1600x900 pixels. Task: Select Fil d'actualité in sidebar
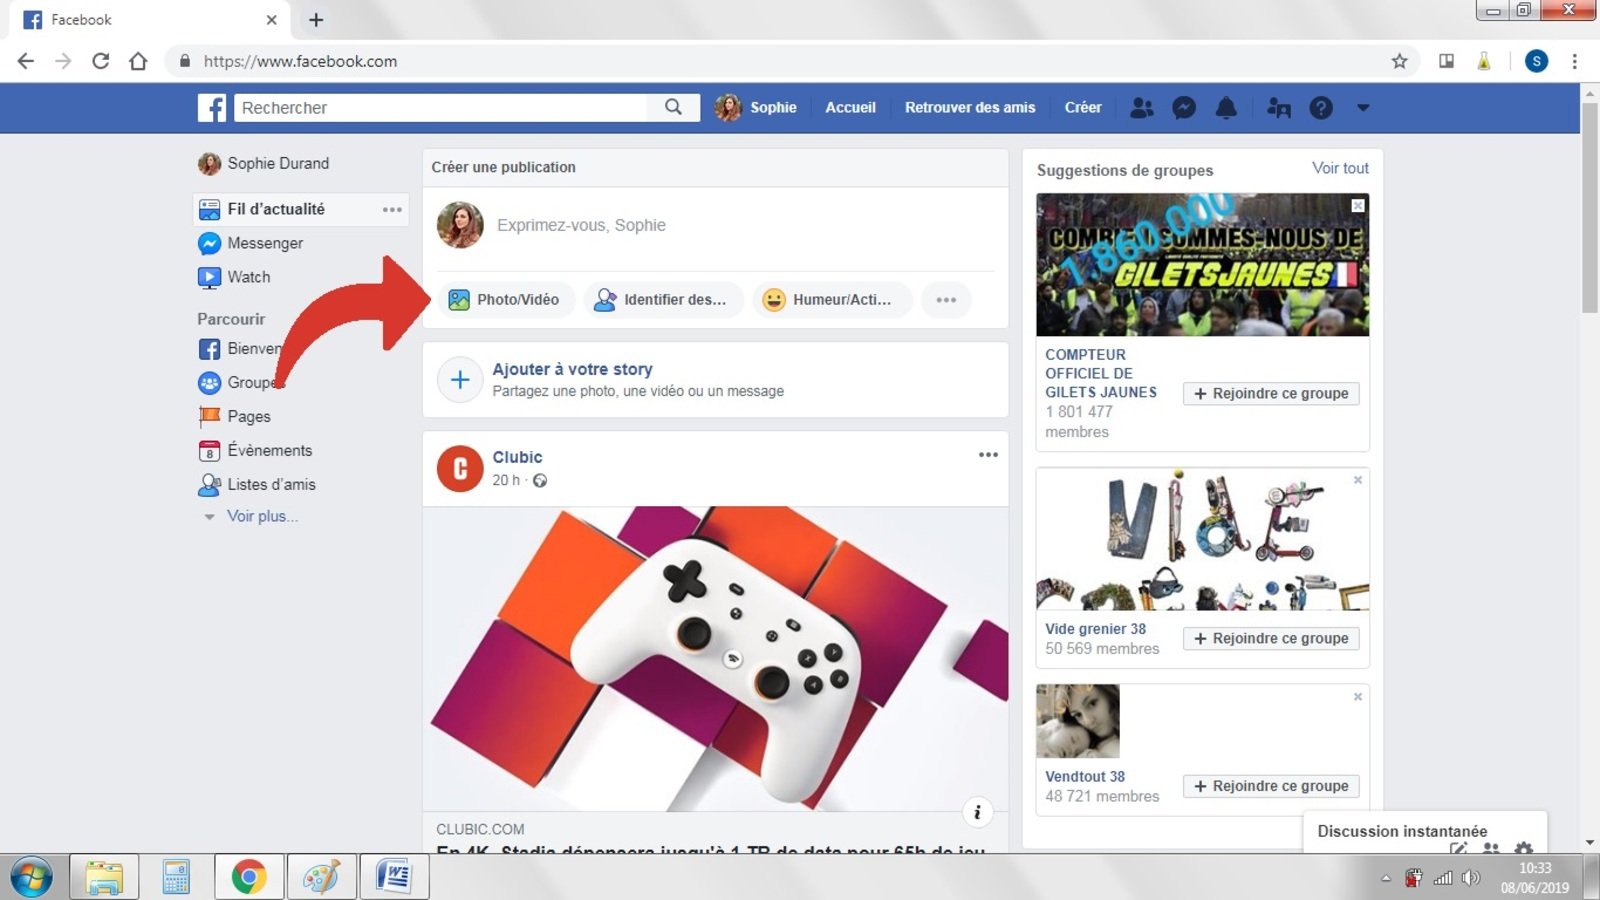(276, 209)
